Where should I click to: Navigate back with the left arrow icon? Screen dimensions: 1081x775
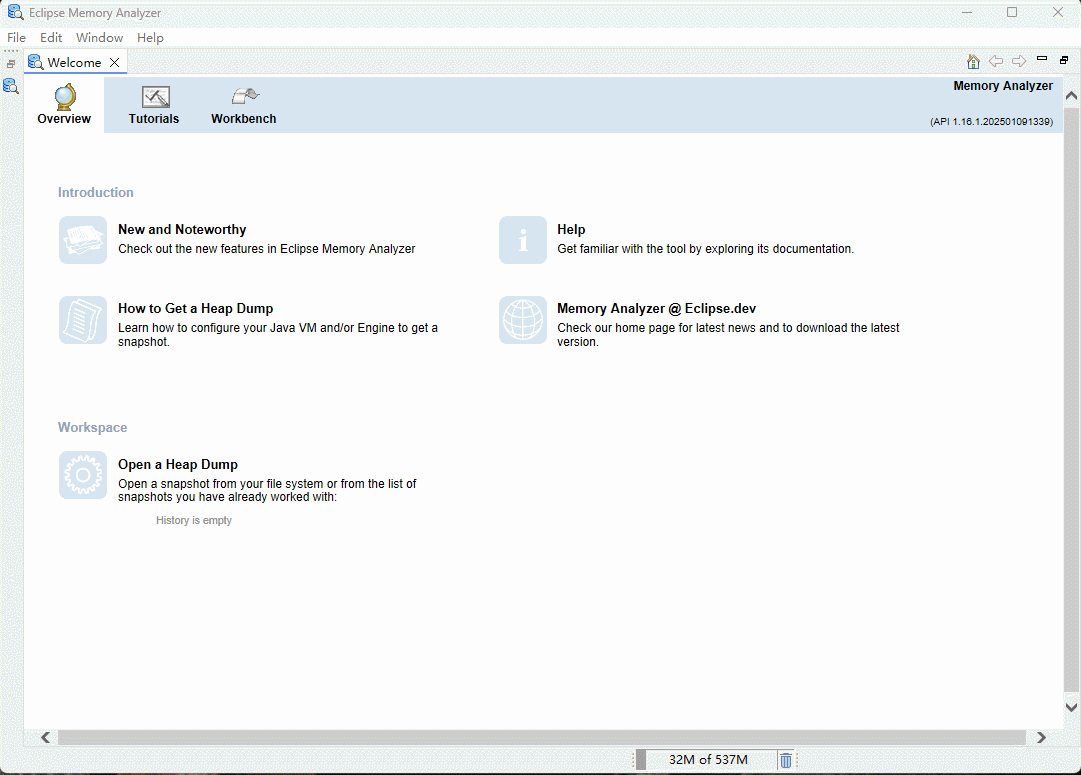(x=996, y=61)
